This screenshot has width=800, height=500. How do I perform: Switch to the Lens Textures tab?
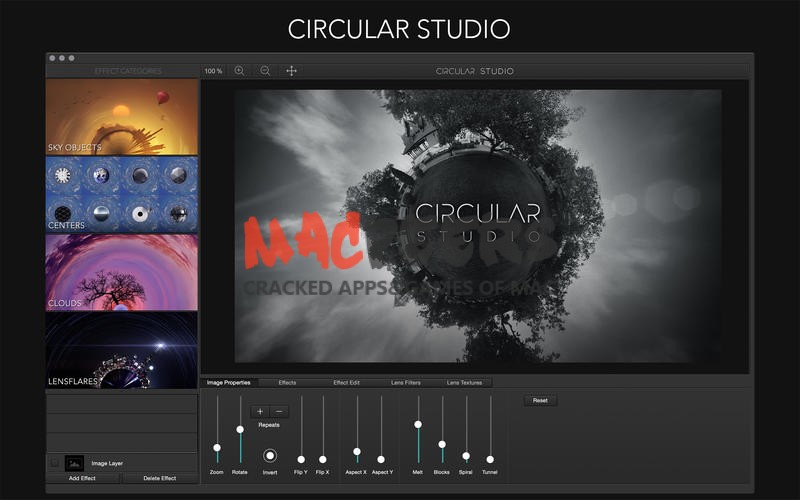(464, 383)
